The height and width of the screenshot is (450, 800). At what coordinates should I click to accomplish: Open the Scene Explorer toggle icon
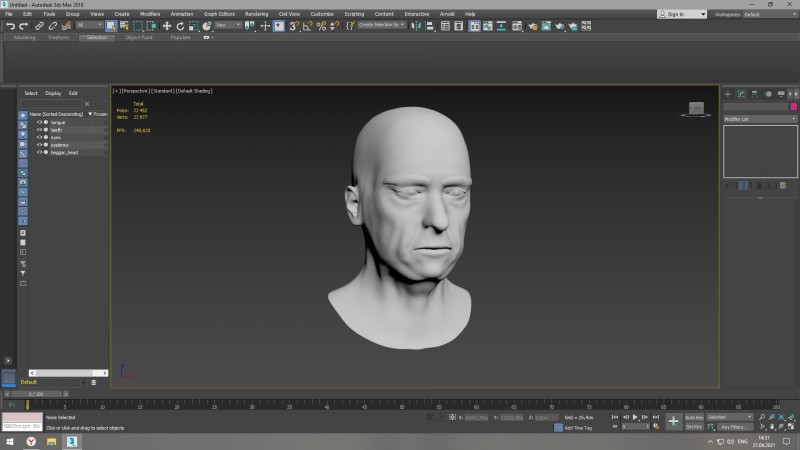pos(445,26)
